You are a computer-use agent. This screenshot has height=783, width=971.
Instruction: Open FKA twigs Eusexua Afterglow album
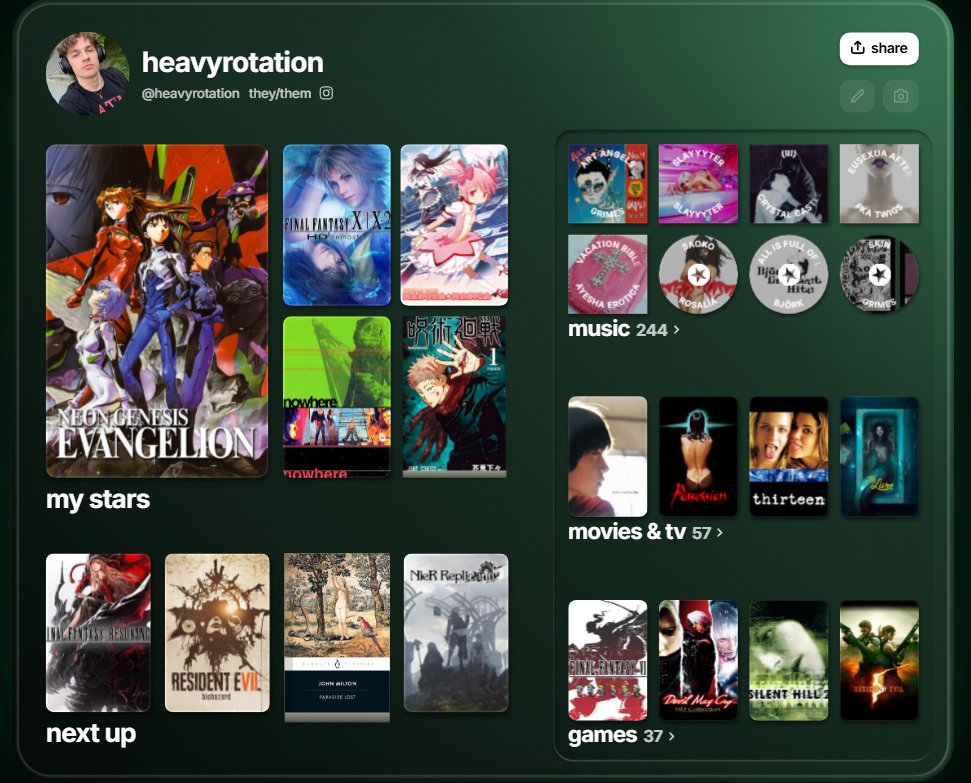[879, 183]
